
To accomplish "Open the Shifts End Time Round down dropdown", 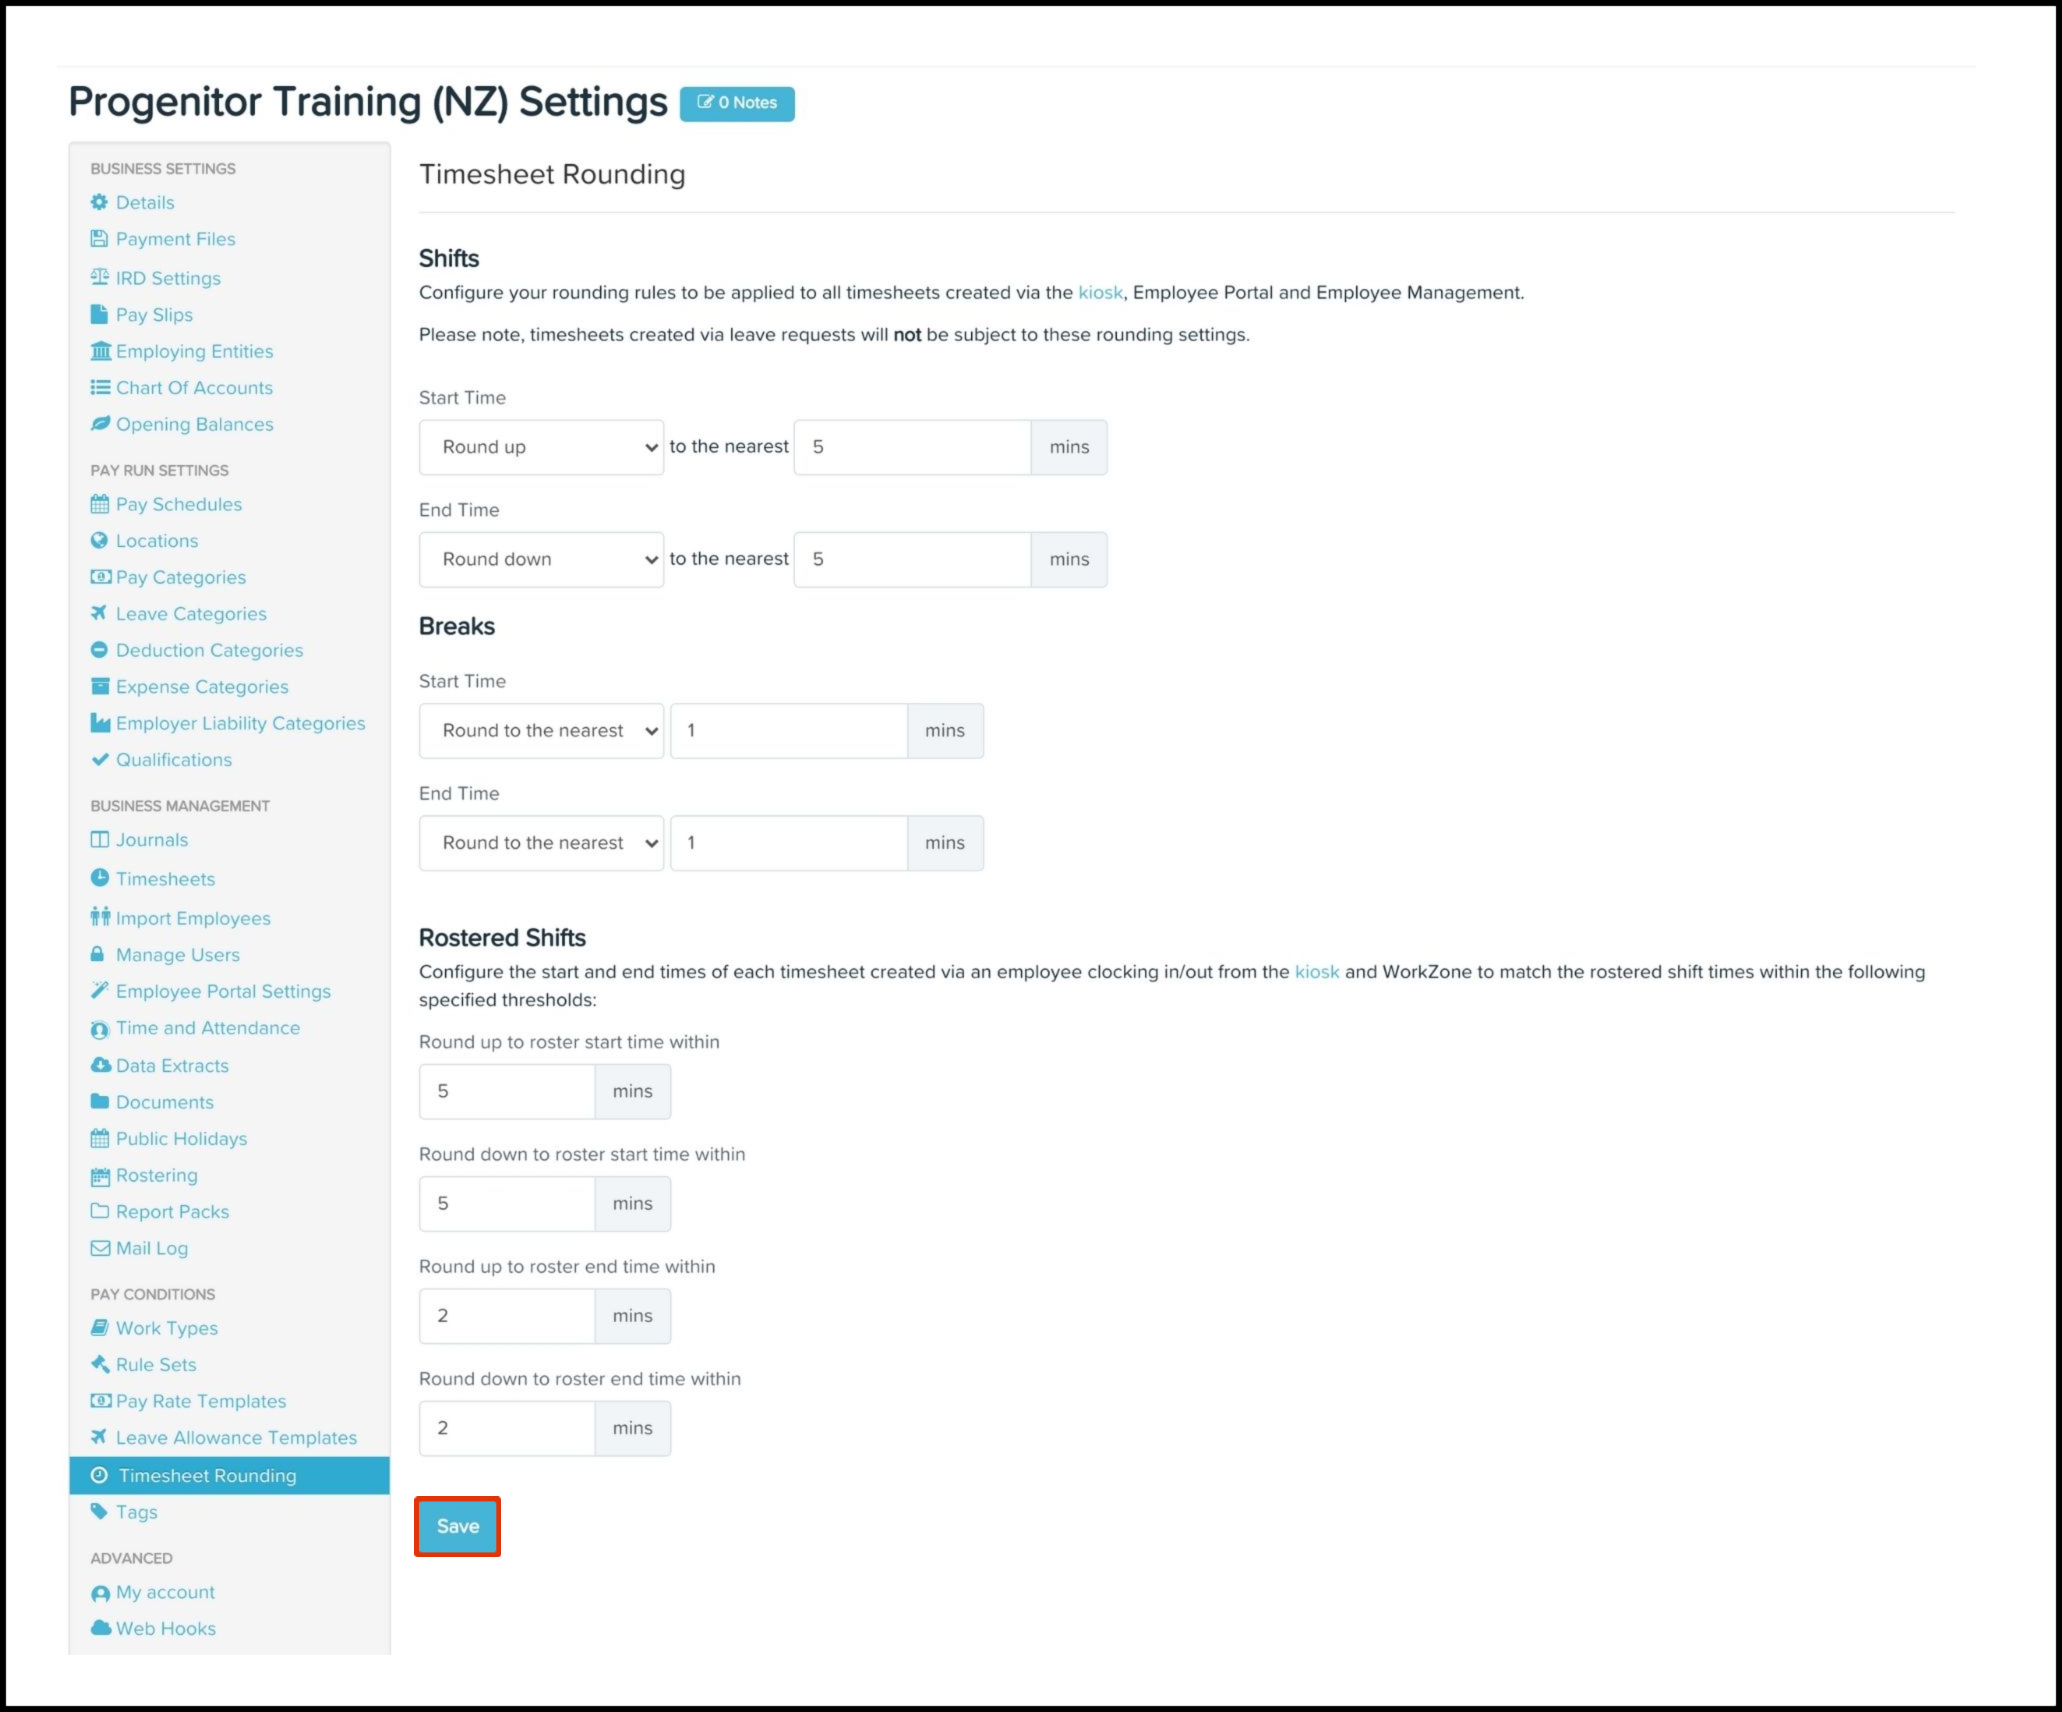I will pyautogui.click(x=541, y=559).
